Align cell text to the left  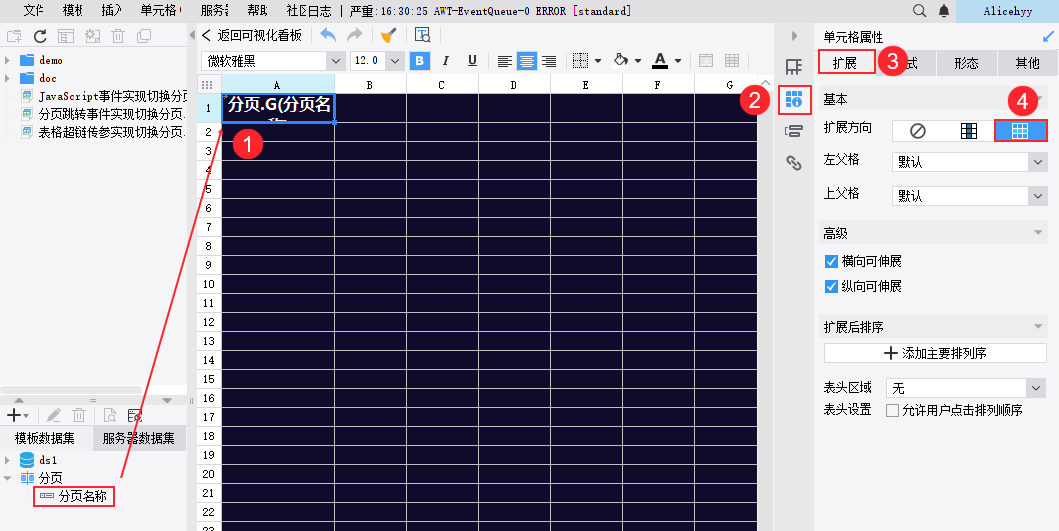[x=505, y=61]
